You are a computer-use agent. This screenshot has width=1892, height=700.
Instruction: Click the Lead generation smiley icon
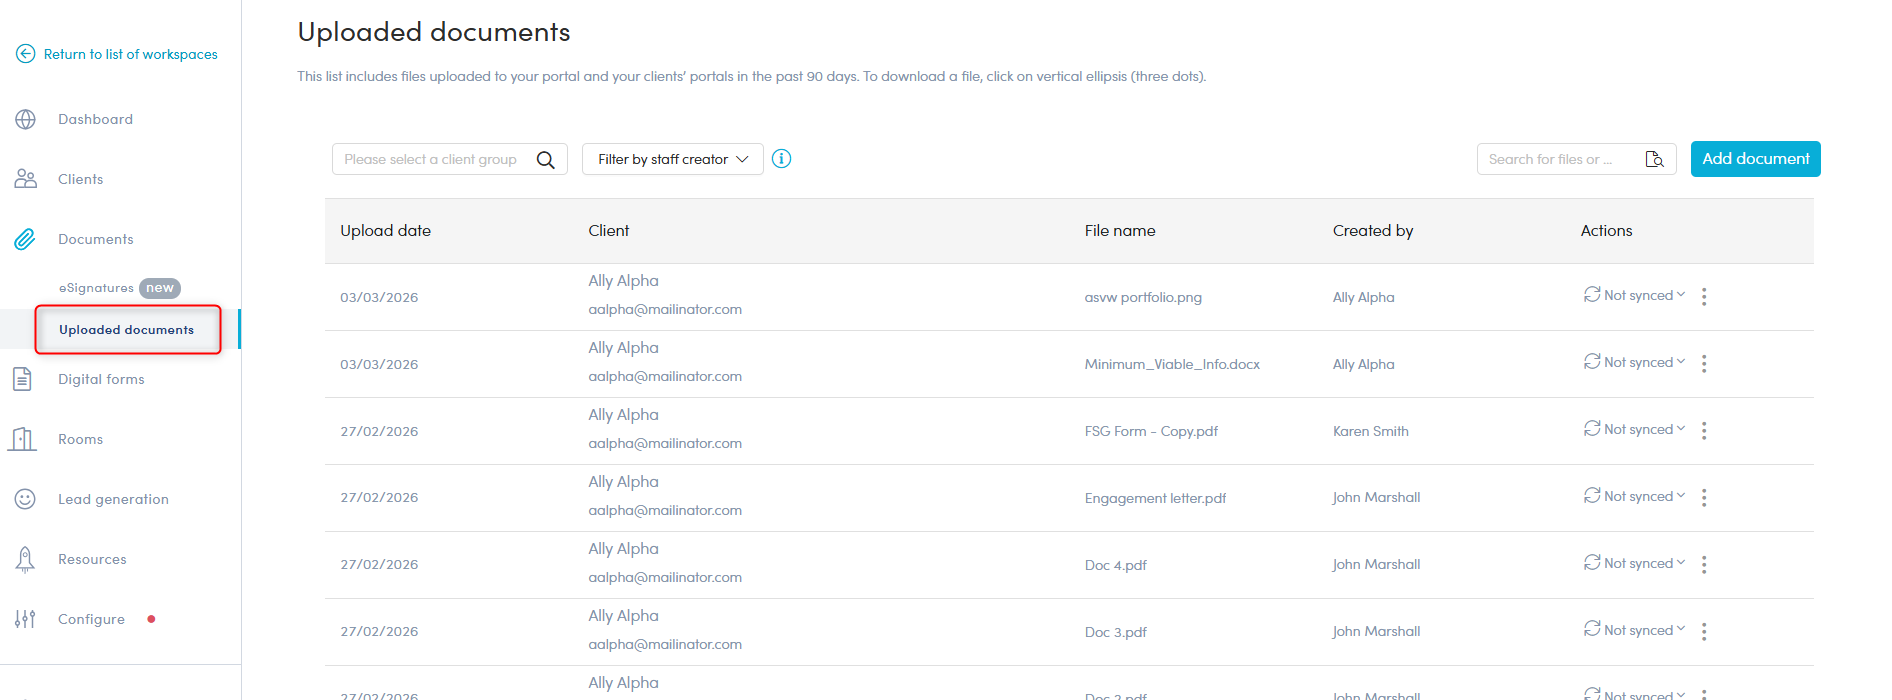(x=26, y=499)
